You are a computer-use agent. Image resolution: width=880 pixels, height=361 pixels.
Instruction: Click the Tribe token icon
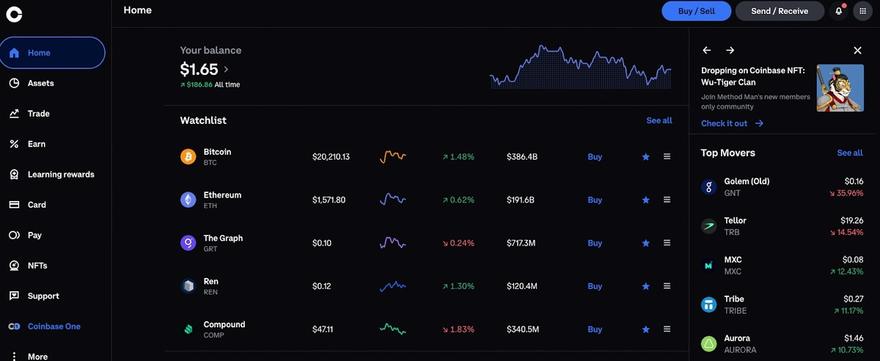point(709,305)
